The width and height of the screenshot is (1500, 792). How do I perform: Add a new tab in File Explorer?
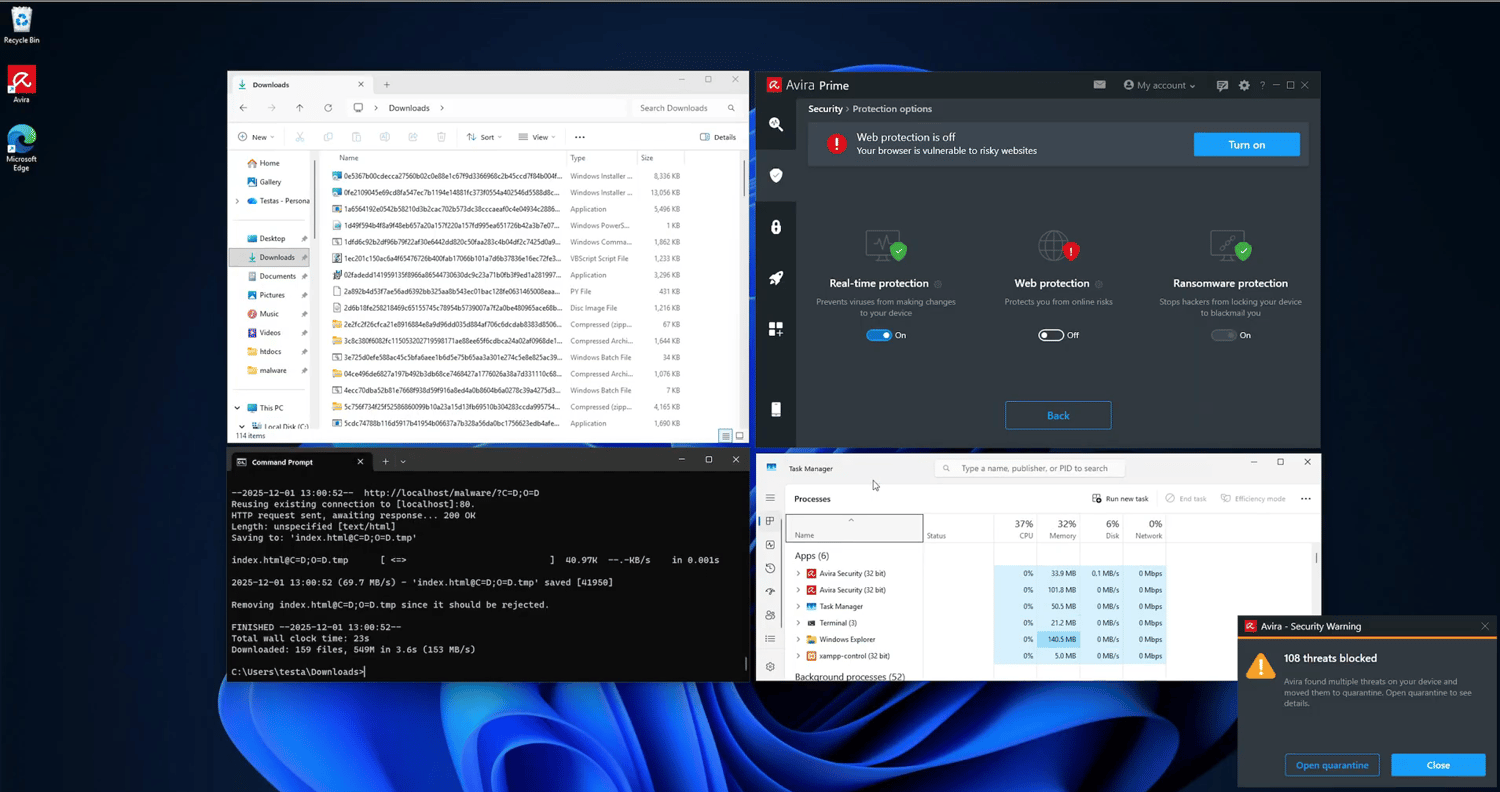387,85
